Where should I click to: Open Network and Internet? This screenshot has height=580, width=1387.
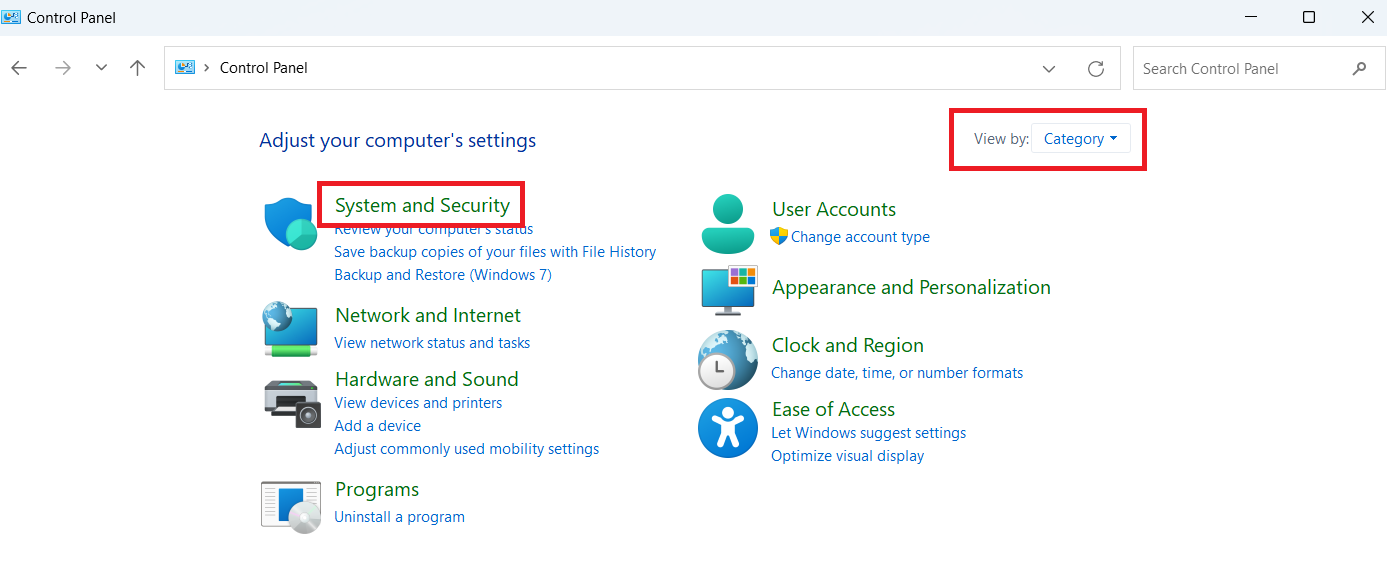click(428, 315)
